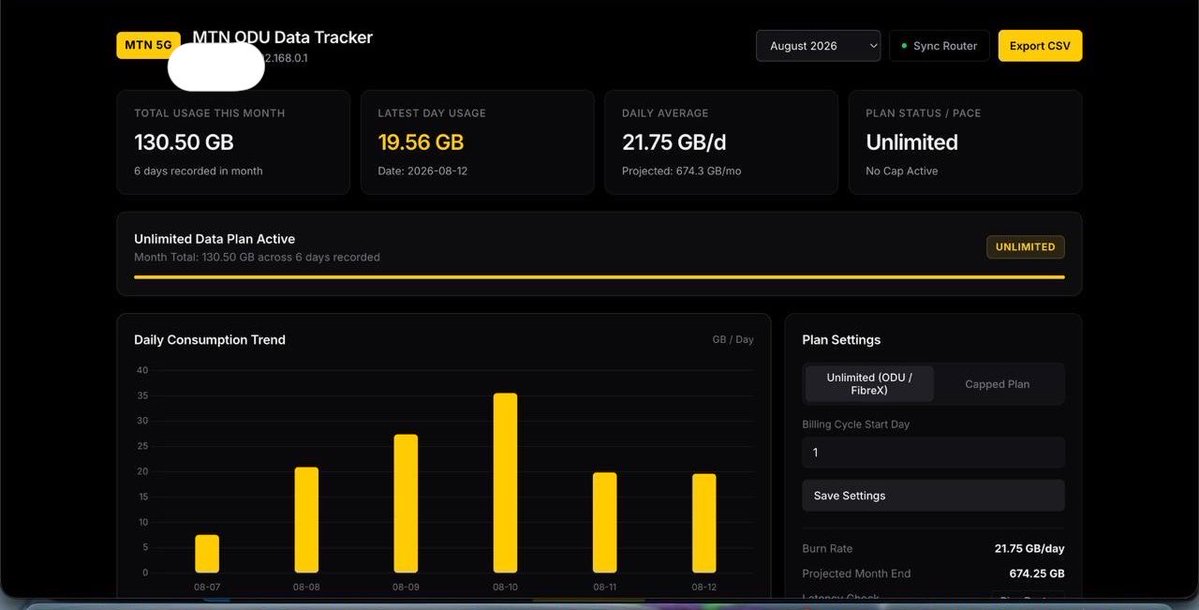Click the MTN 5G badge

(148, 45)
